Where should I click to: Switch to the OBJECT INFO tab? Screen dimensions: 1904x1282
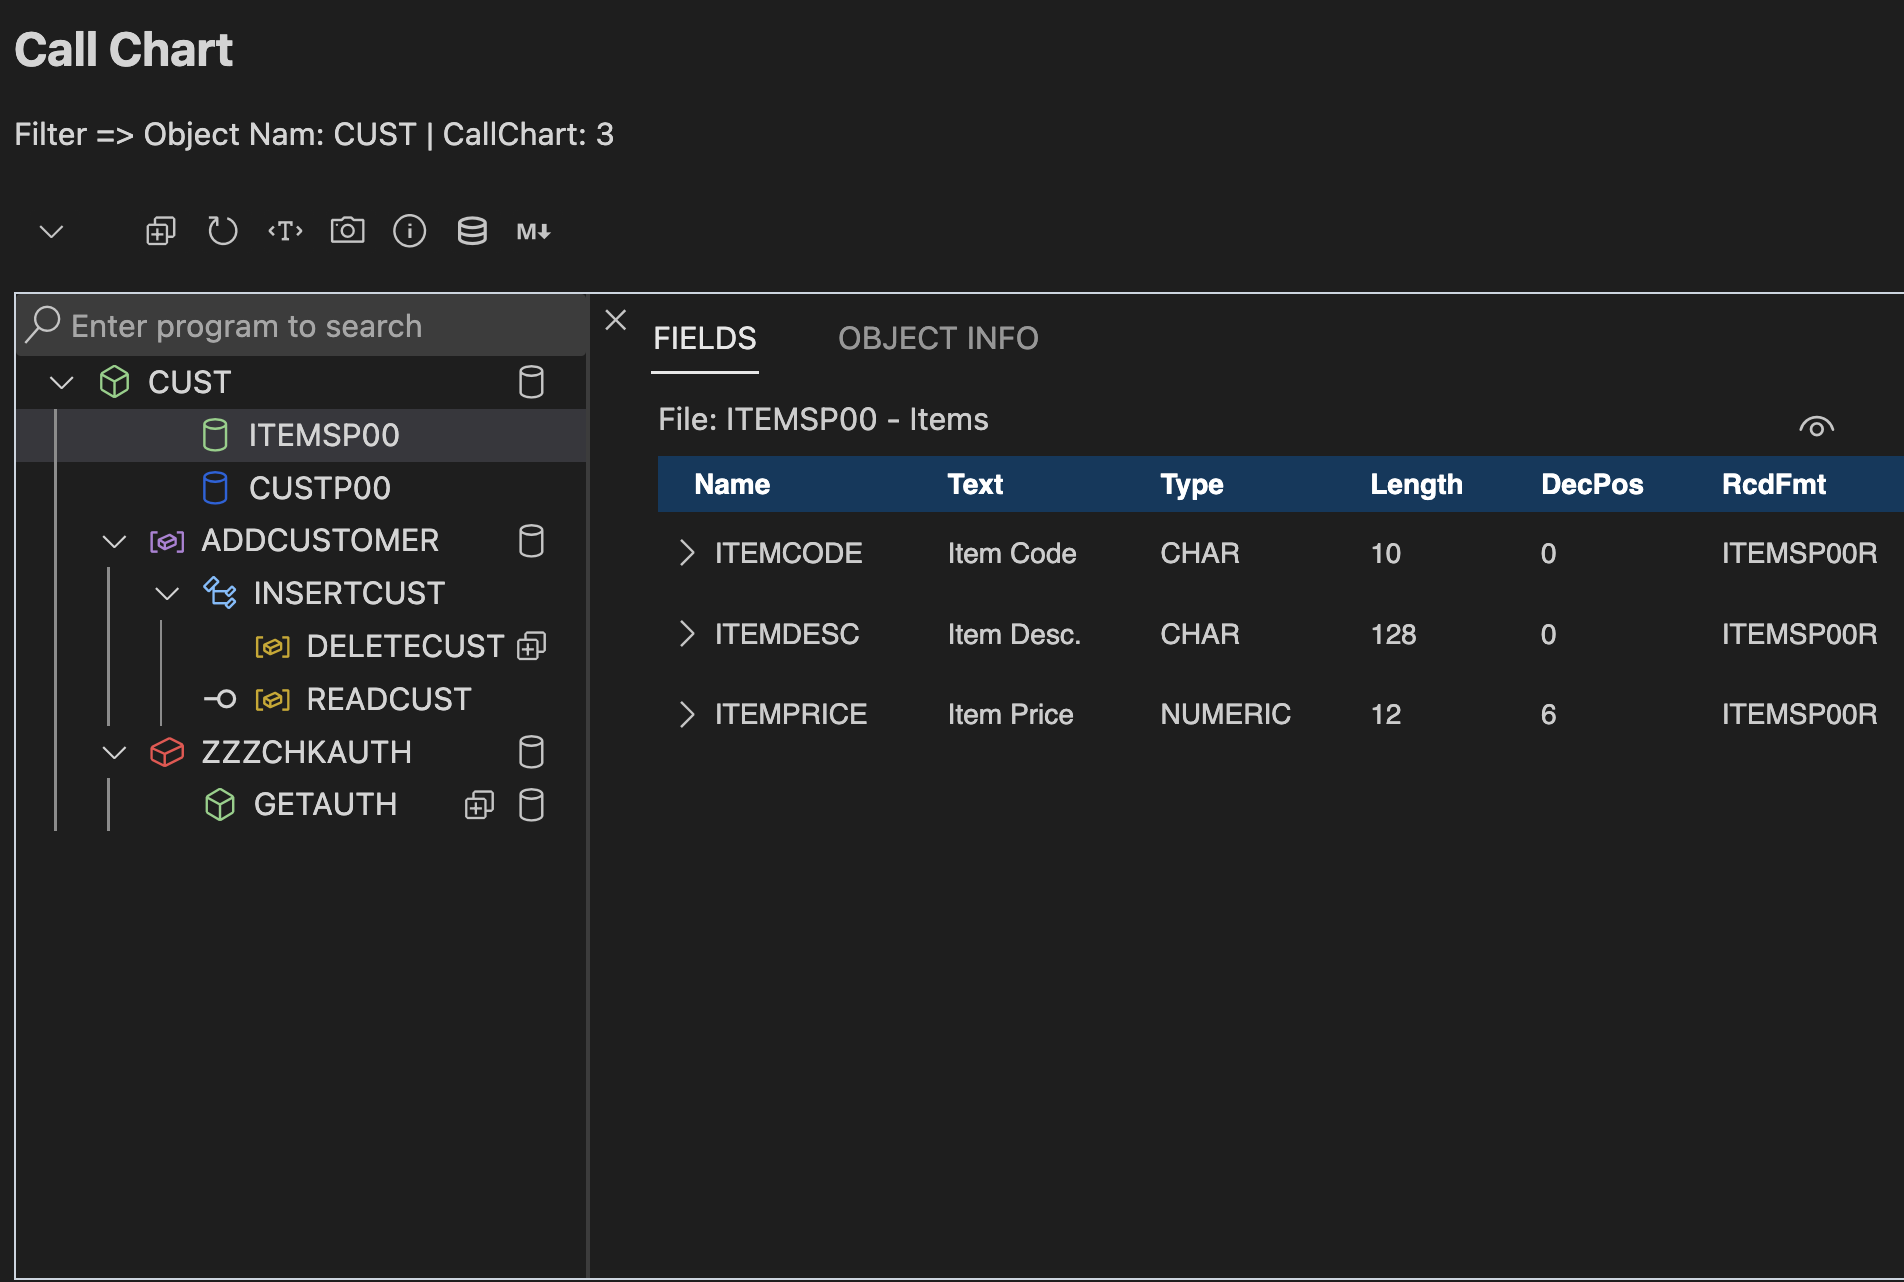coord(937,339)
